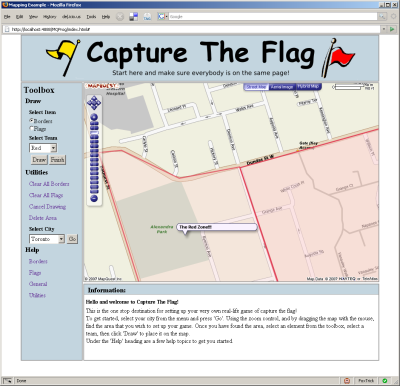Switch to Street Map view
Image resolution: width=400 pixels, height=386 pixels.
256,87
